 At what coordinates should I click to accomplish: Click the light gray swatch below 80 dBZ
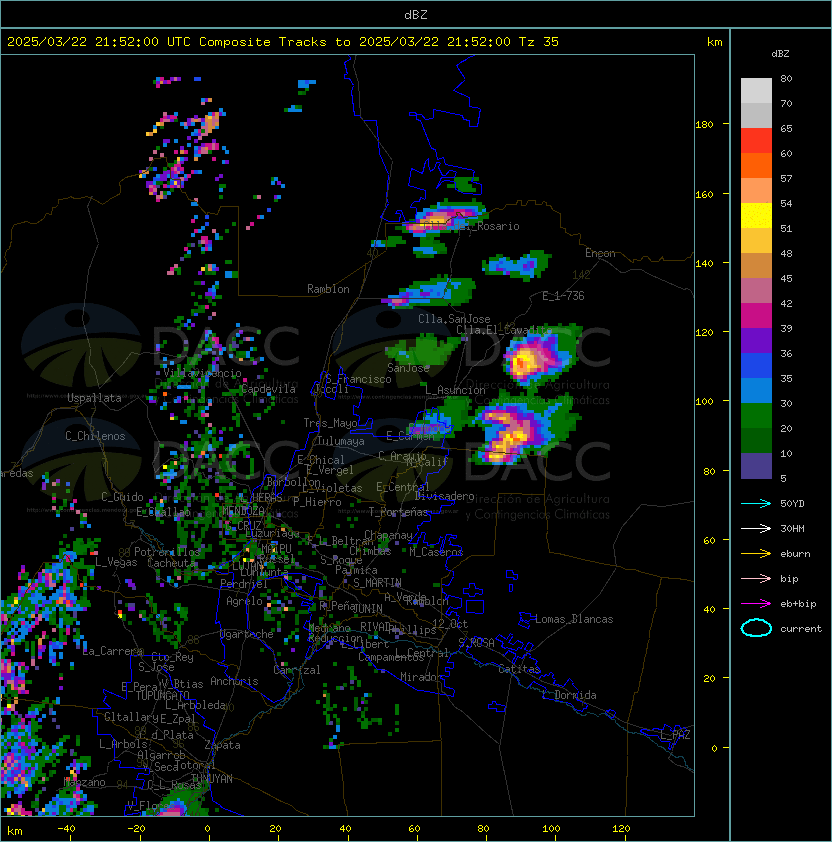tap(756, 91)
